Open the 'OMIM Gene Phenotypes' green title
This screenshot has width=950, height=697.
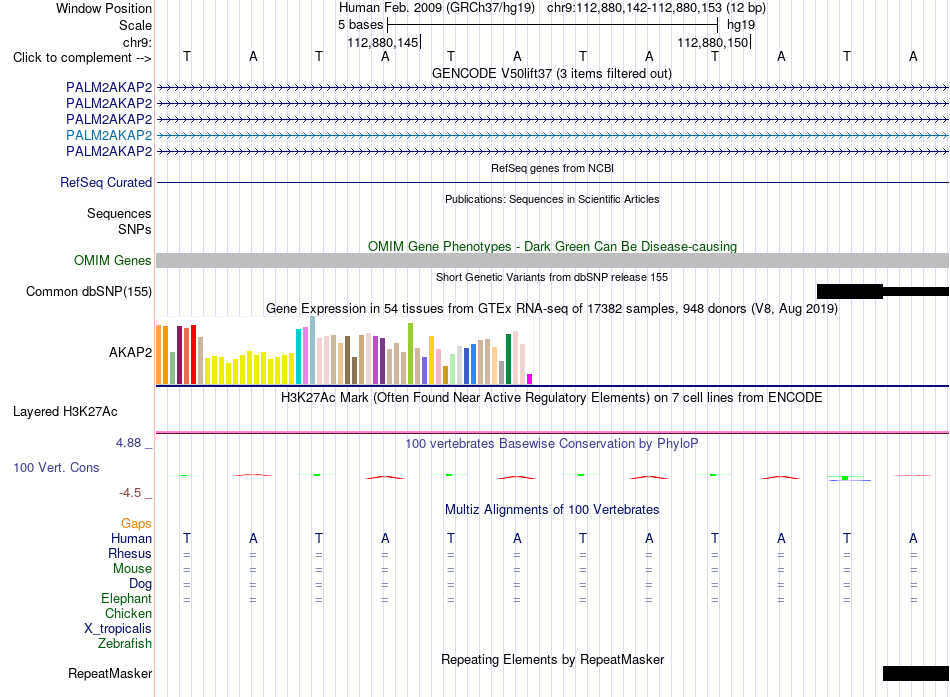coord(553,246)
